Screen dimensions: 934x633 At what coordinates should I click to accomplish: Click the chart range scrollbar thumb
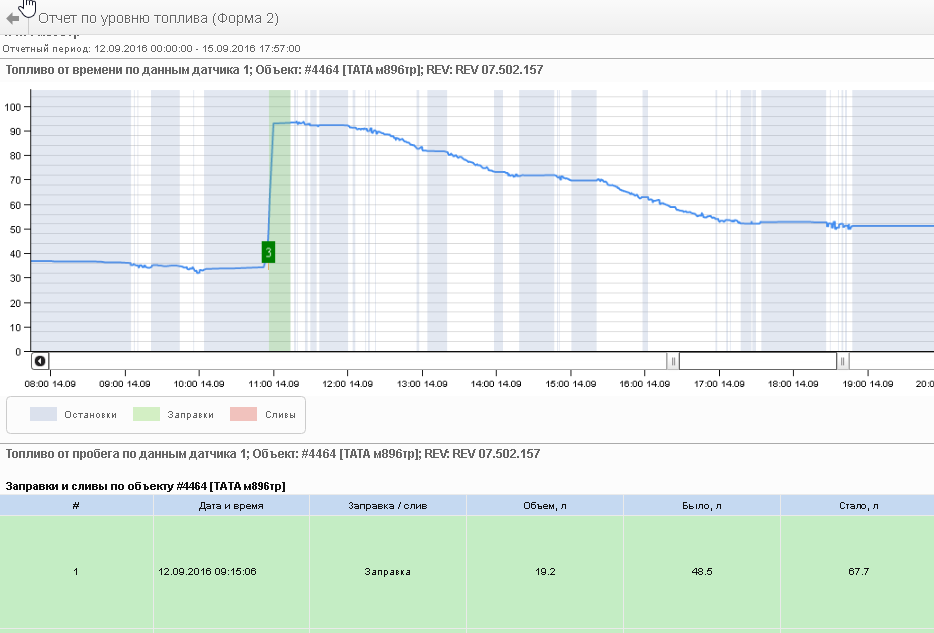pyautogui.click(x=758, y=361)
